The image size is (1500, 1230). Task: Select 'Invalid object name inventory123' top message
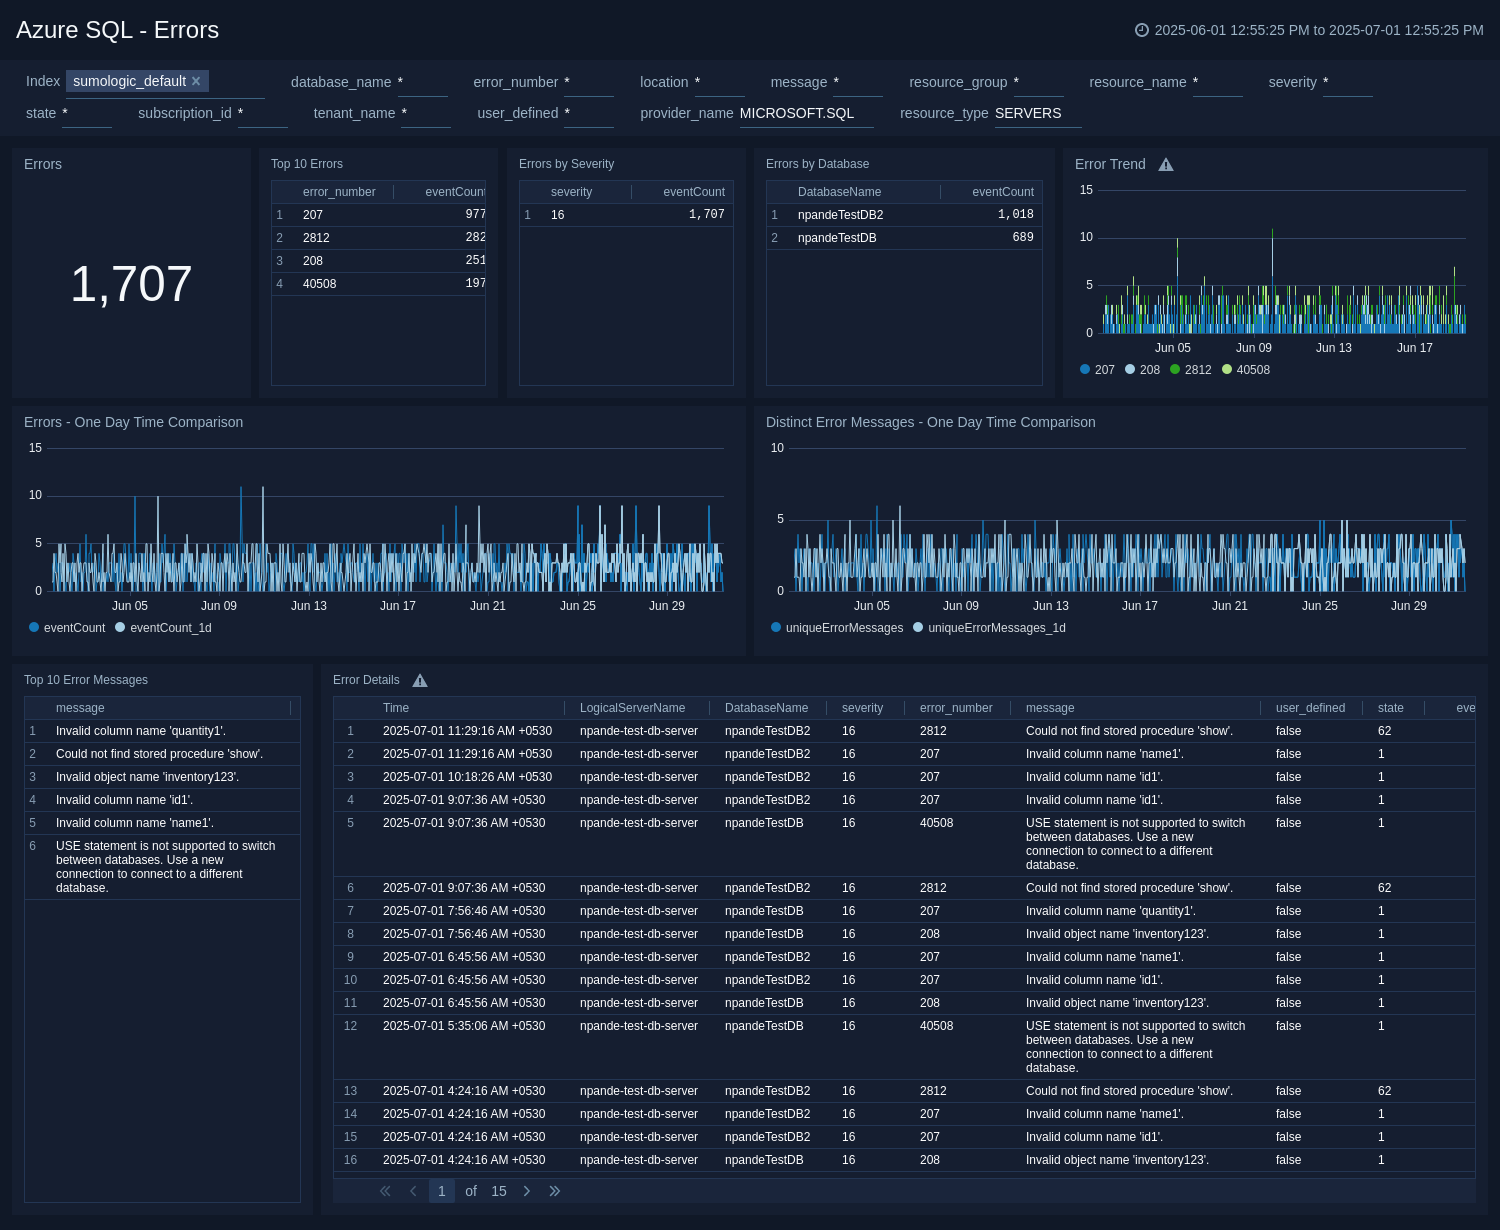pos(162,777)
